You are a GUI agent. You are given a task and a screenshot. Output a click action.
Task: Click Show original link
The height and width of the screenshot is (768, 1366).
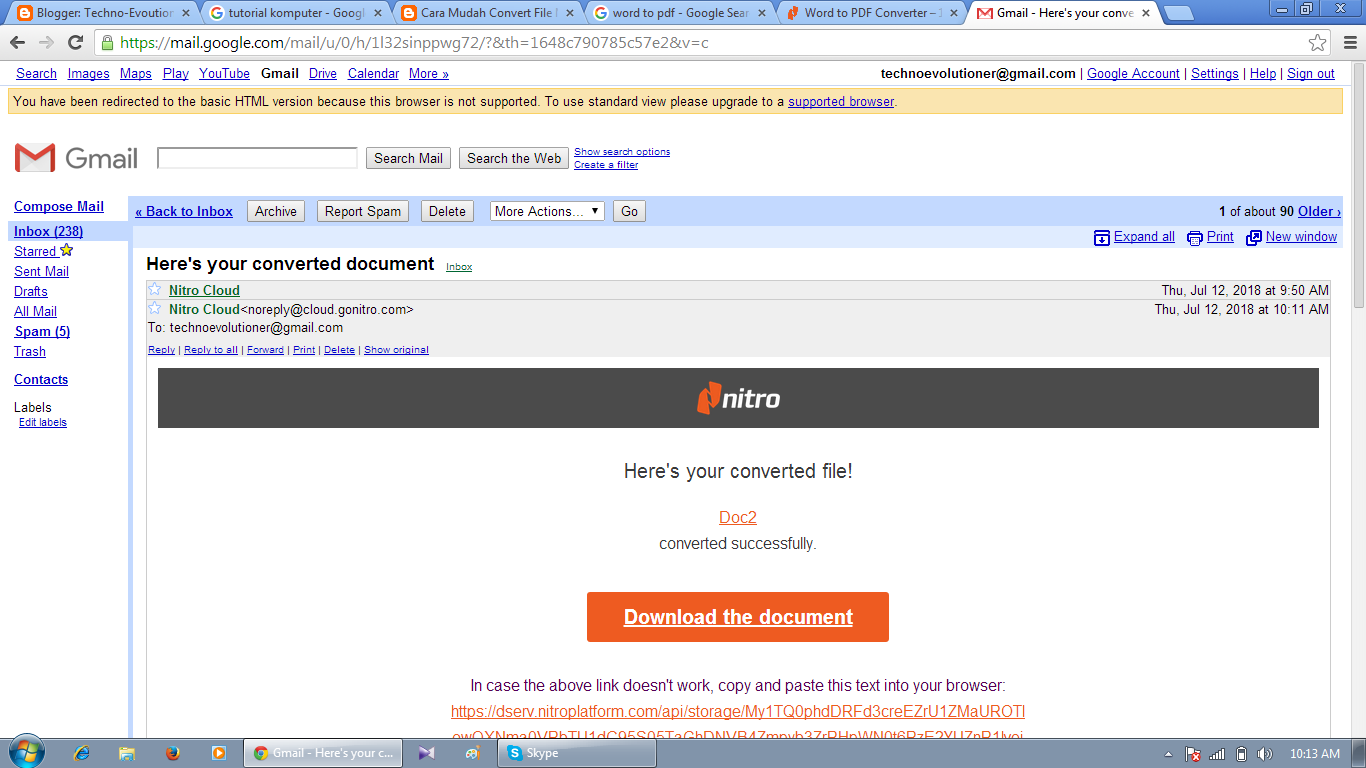coord(396,350)
